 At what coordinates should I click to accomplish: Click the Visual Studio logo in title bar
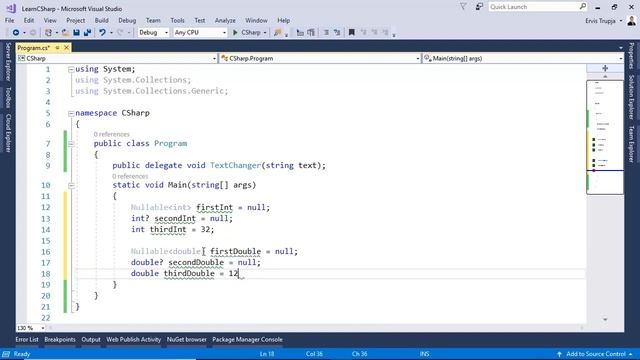click(11, 8)
